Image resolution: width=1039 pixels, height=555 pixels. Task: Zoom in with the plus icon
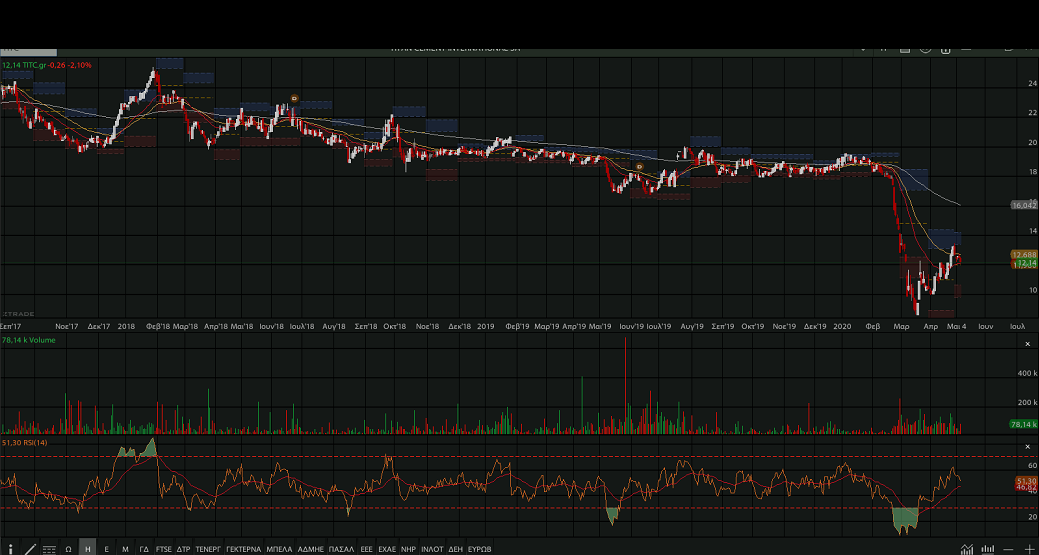pyautogui.click(x=1030, y=549)
